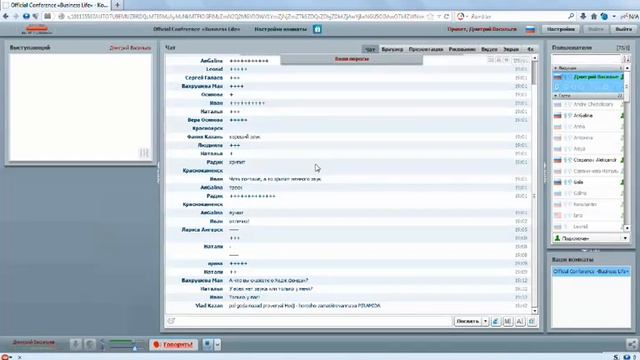
Task: Click the bookmark star in the address bar
Action: click(430, 16)
